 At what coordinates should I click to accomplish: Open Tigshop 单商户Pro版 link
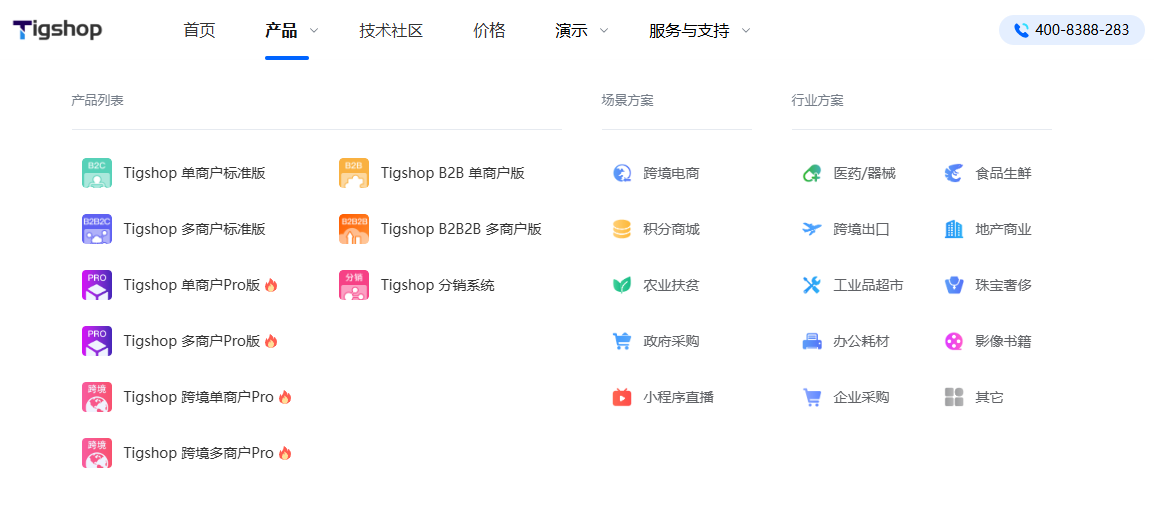[192, 285]
